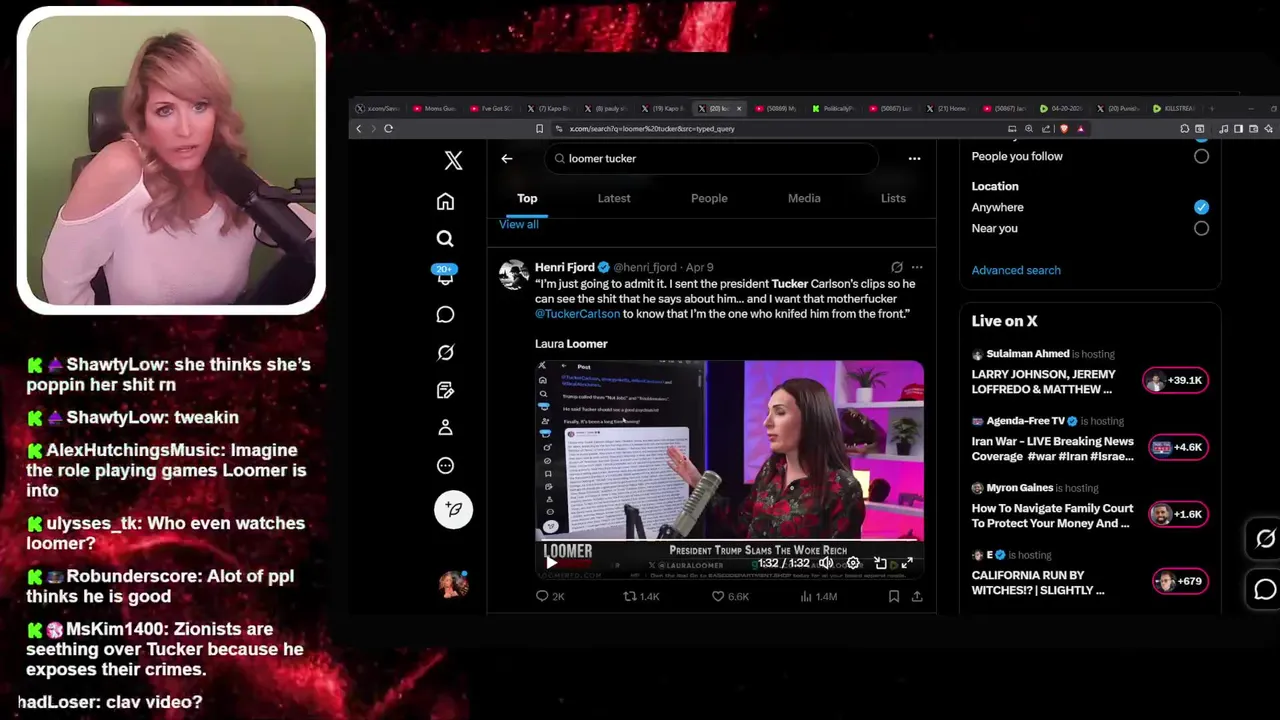The height and width of the screenshot is (720, 1280).
Task: Switch to Moms Gue browser tab
Action: tap(435, 108)
